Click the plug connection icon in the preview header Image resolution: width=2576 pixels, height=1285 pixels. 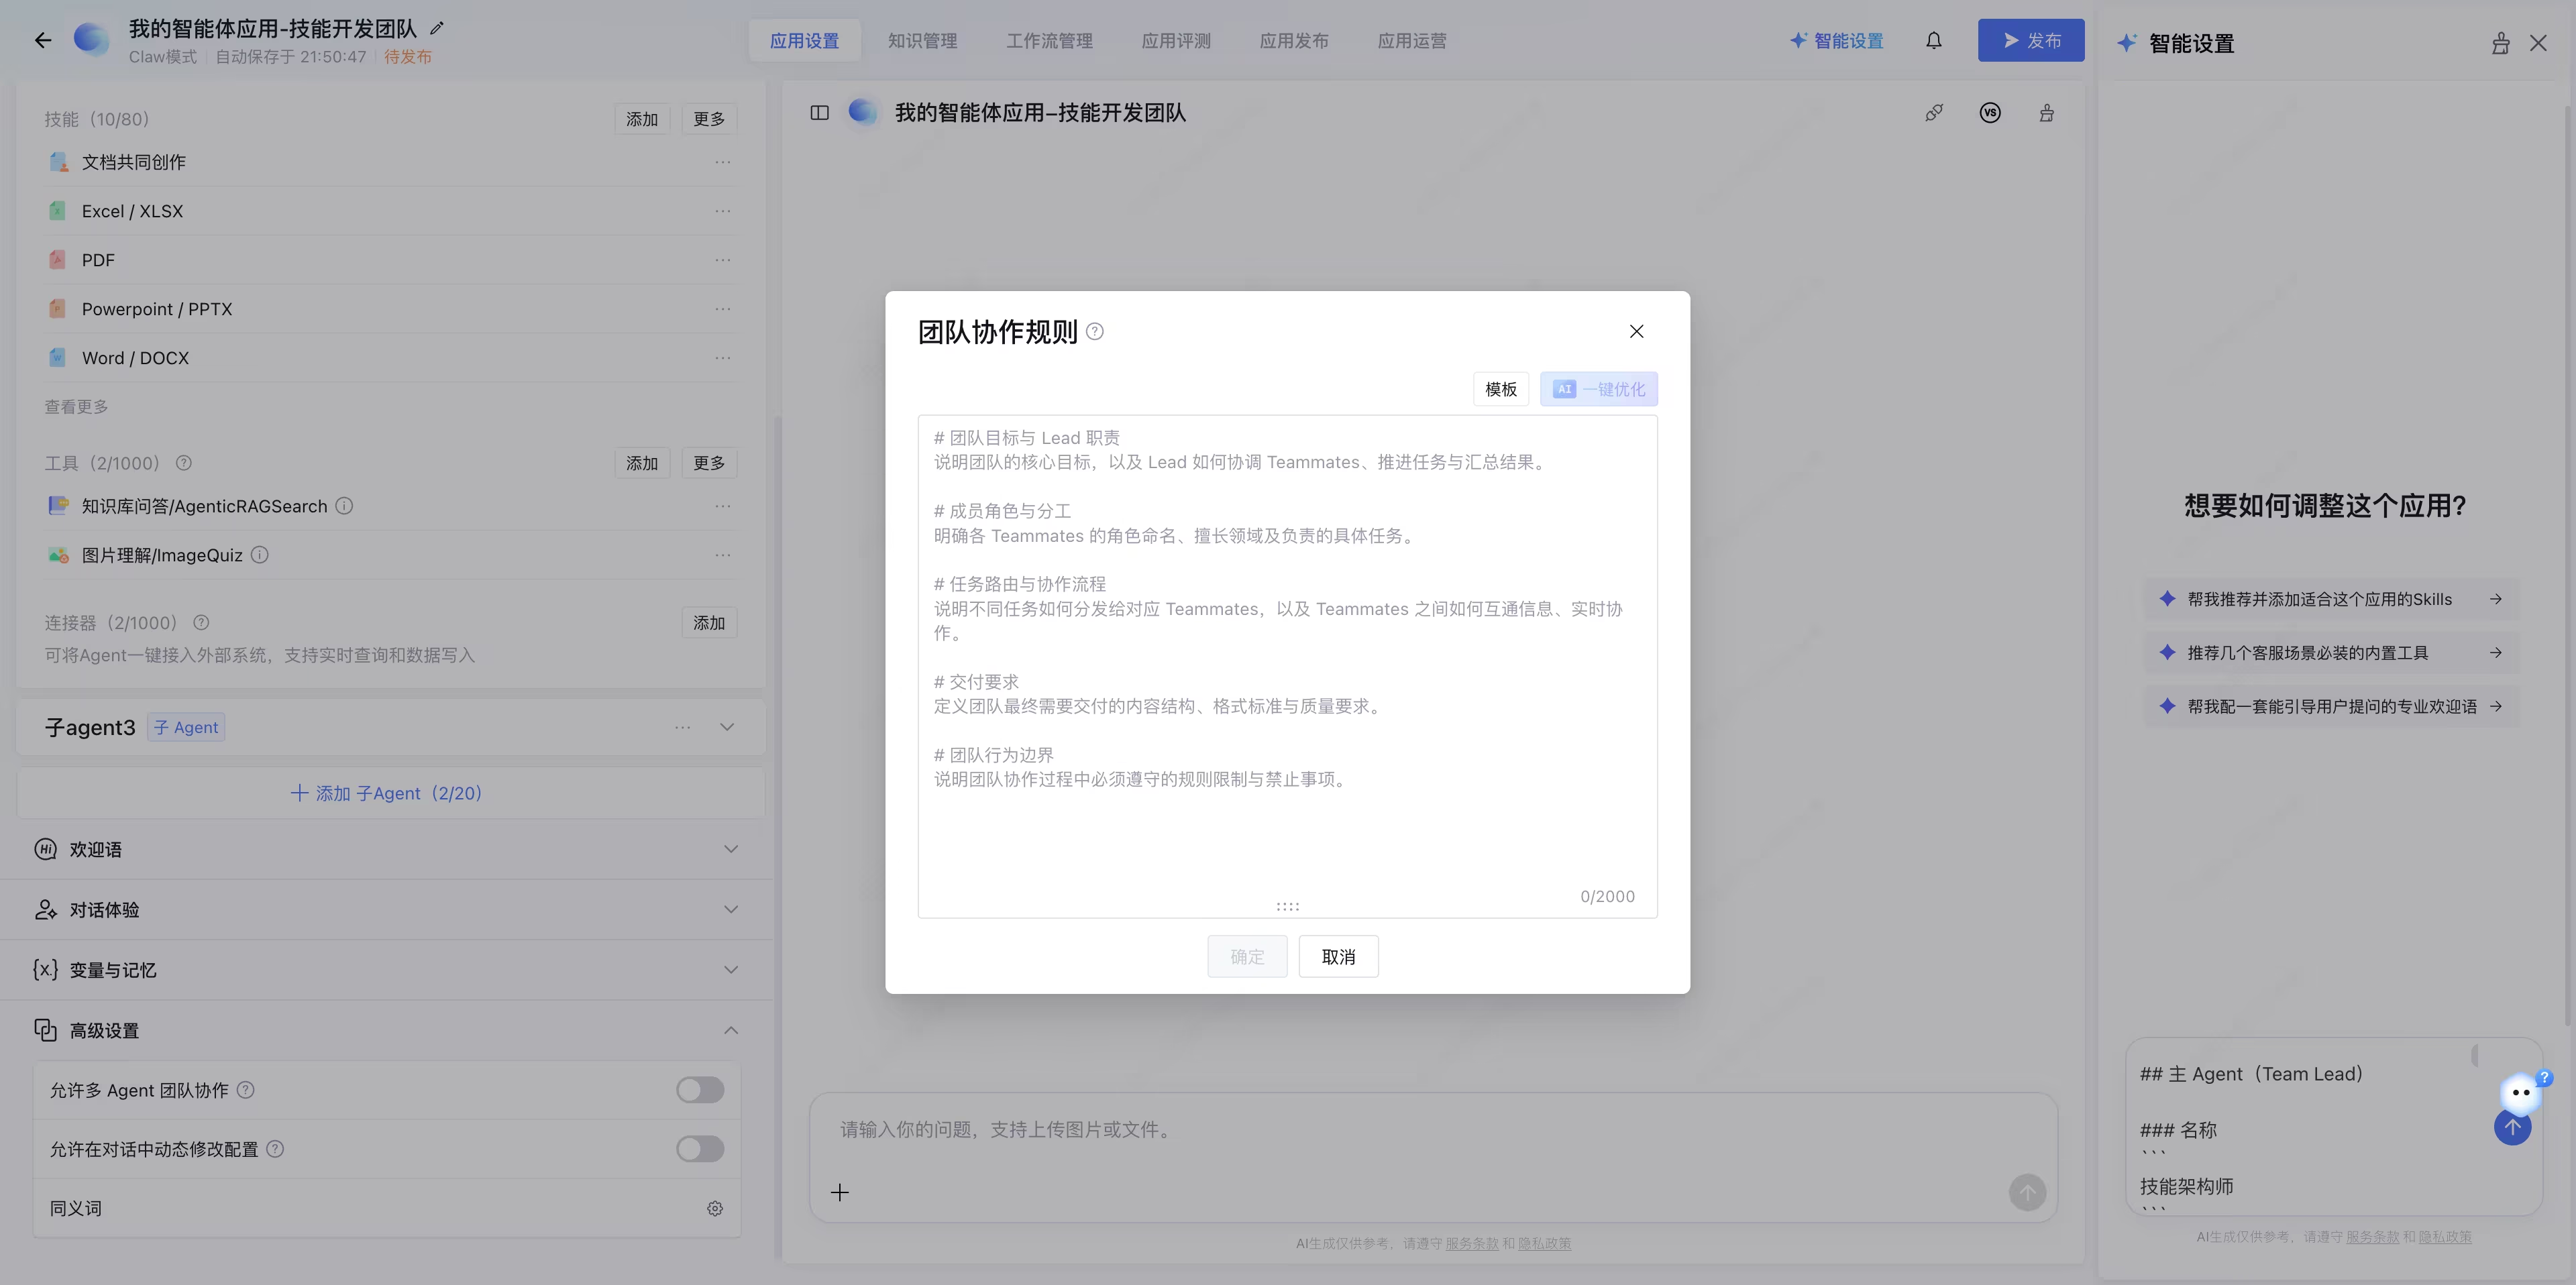click(x=1934, y=113)
